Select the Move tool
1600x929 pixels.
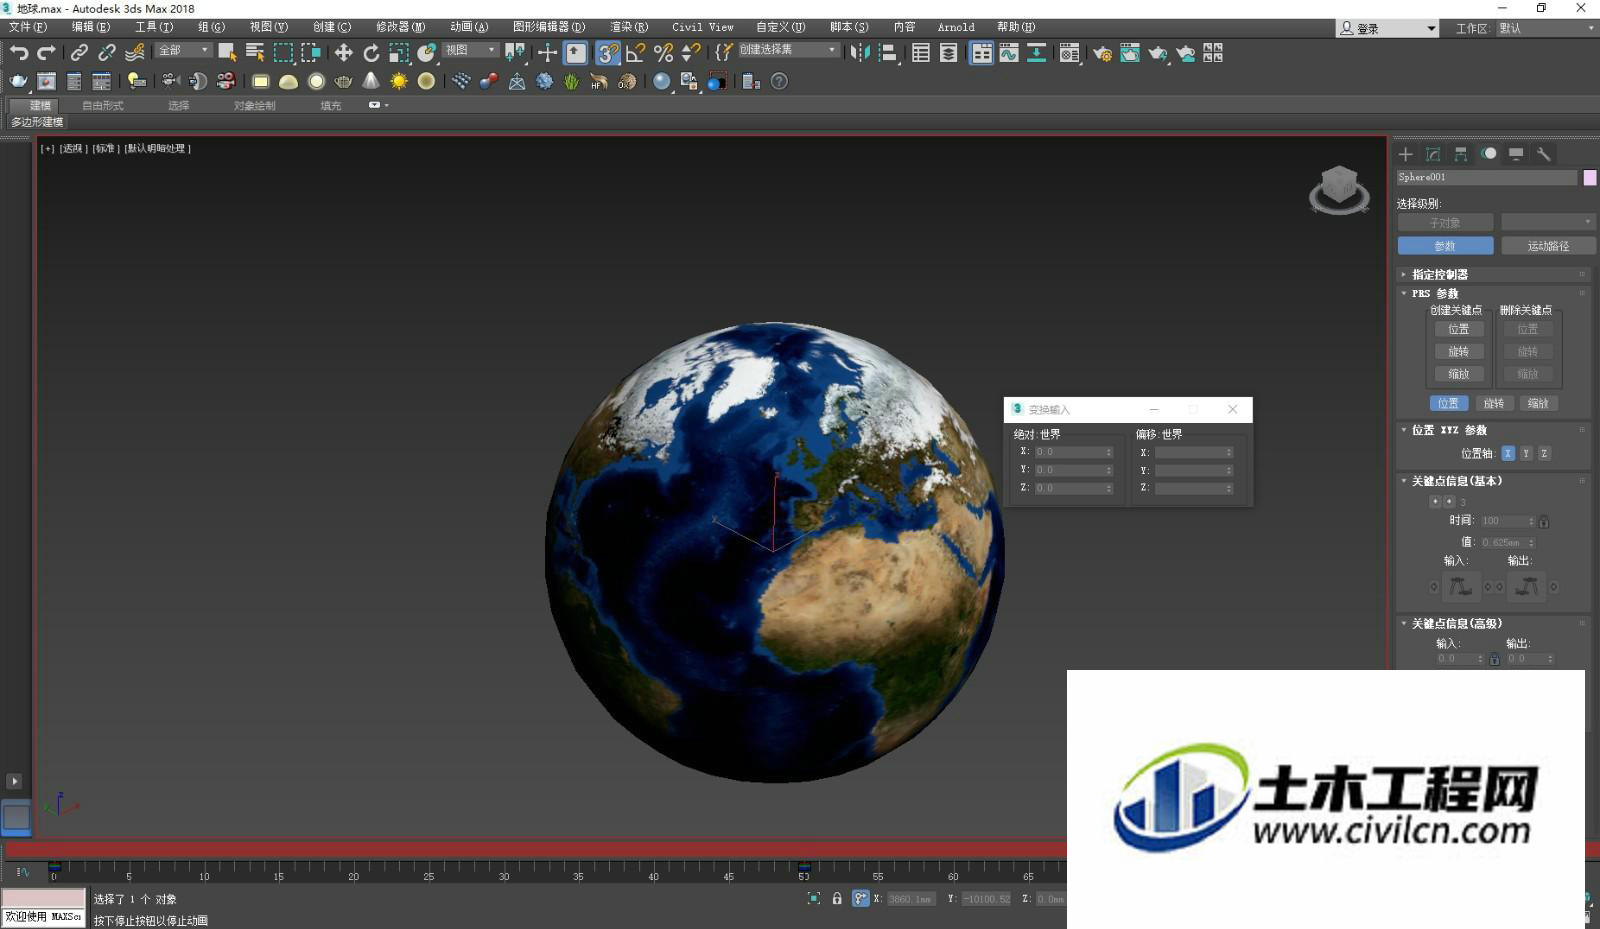[x=343, y=52]
